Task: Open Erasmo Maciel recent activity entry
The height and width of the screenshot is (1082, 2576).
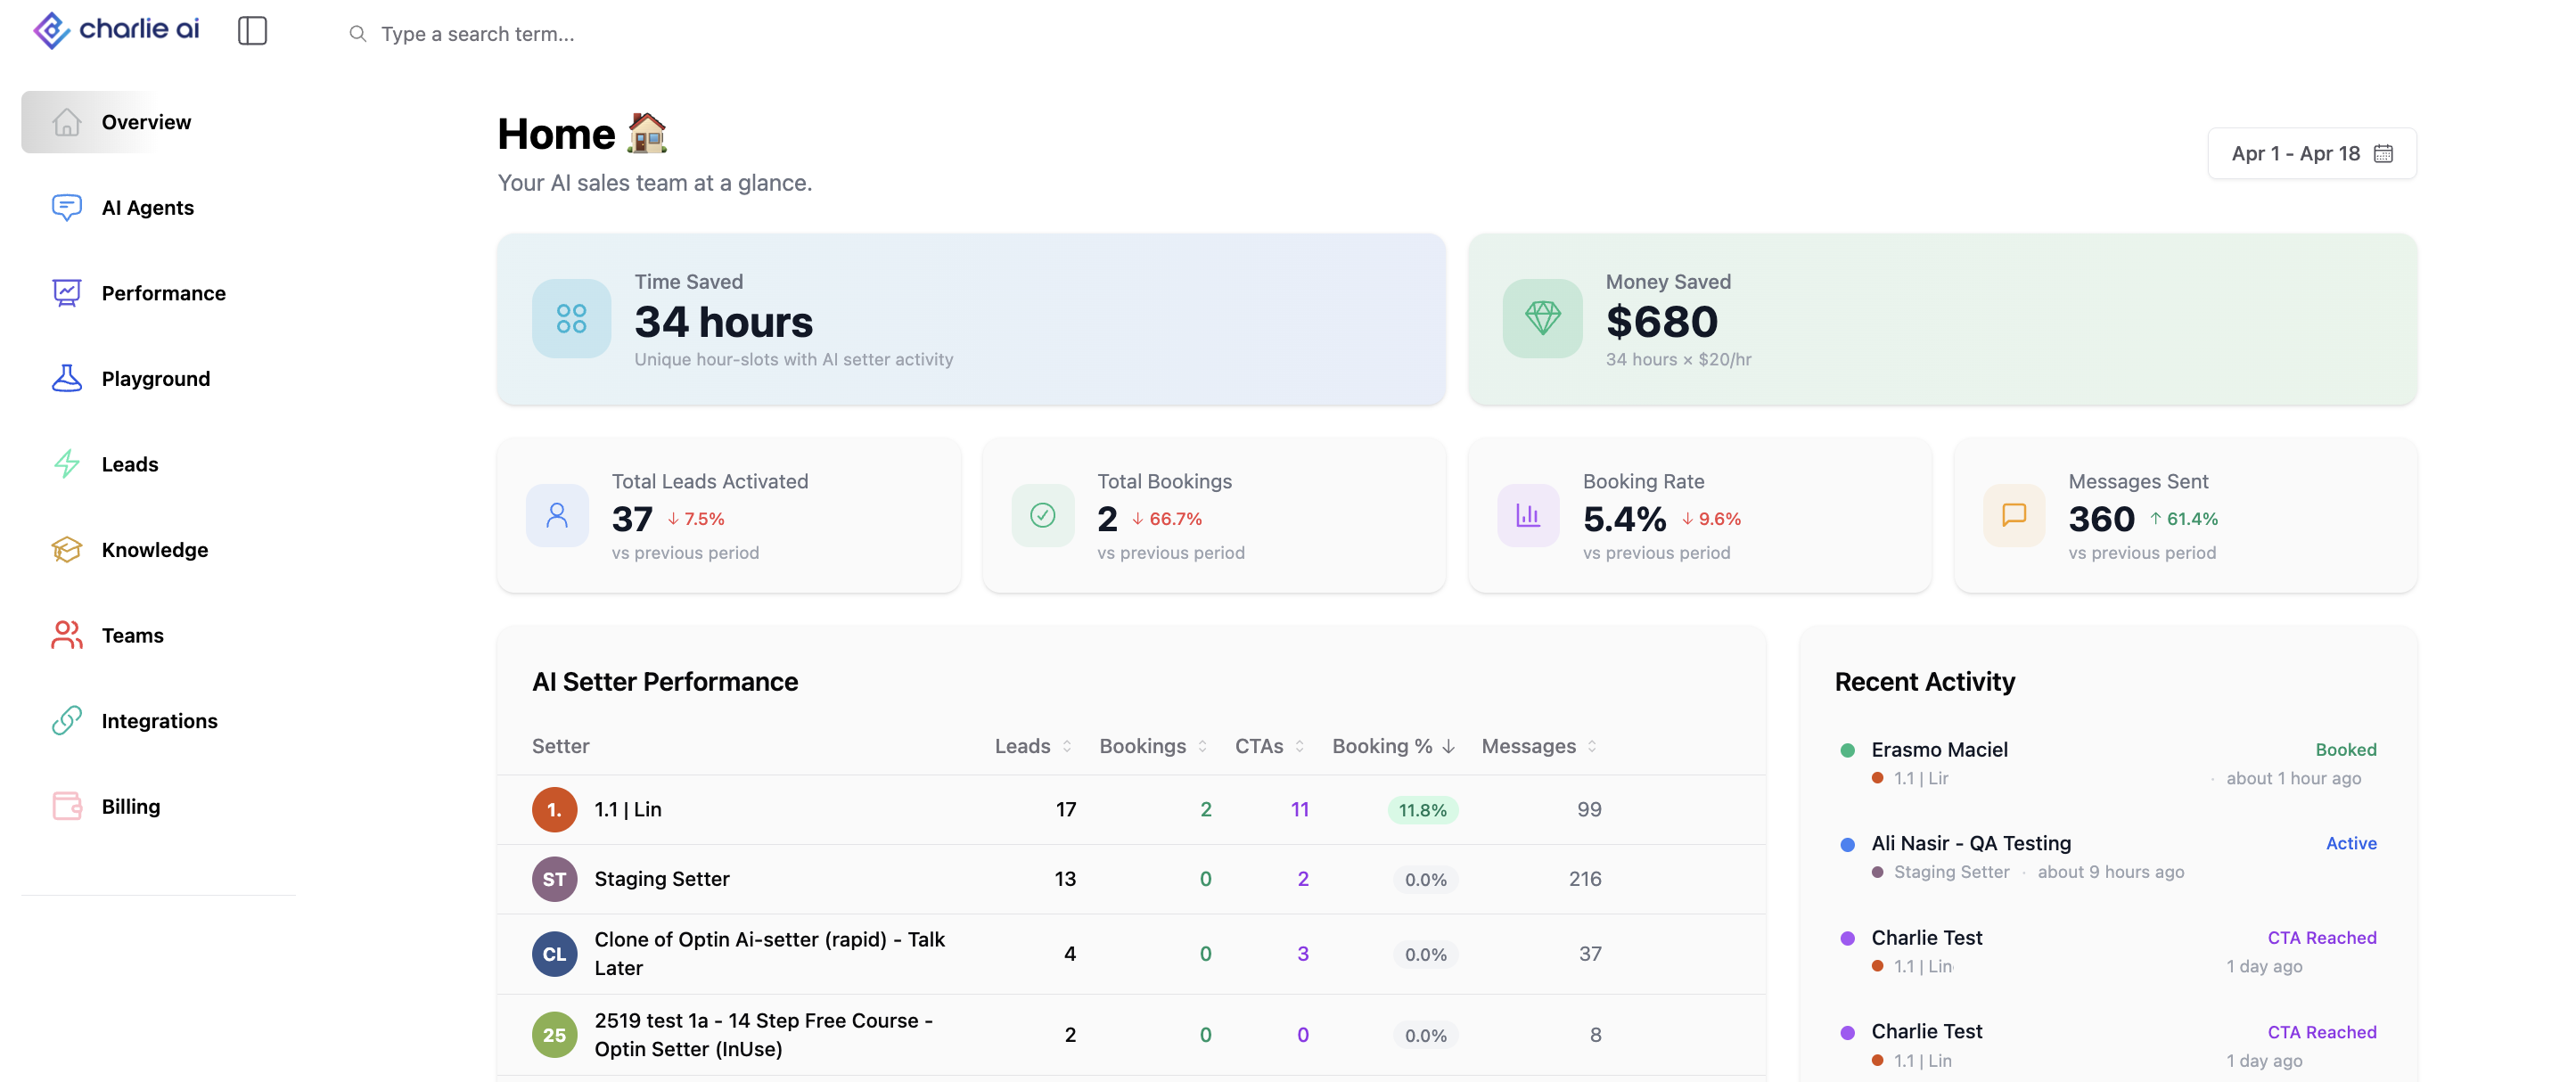Action: 2108,763
